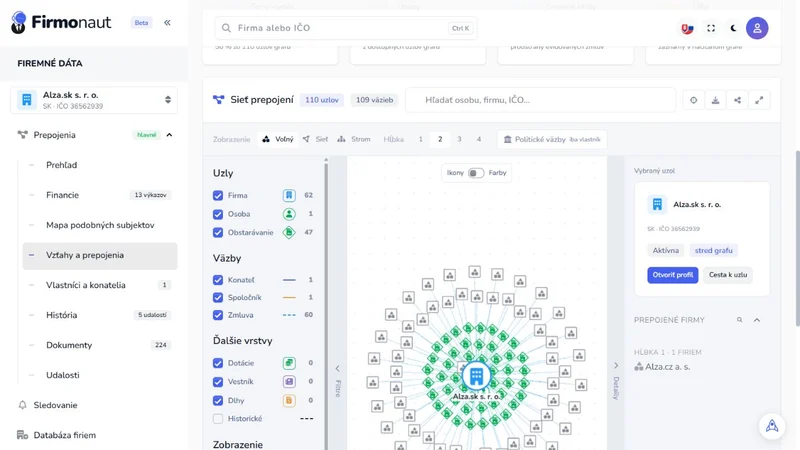The height and width of the screenshot is (450, 800).
Task: Open the Financie sidebar item
Action: pos(100,195)
